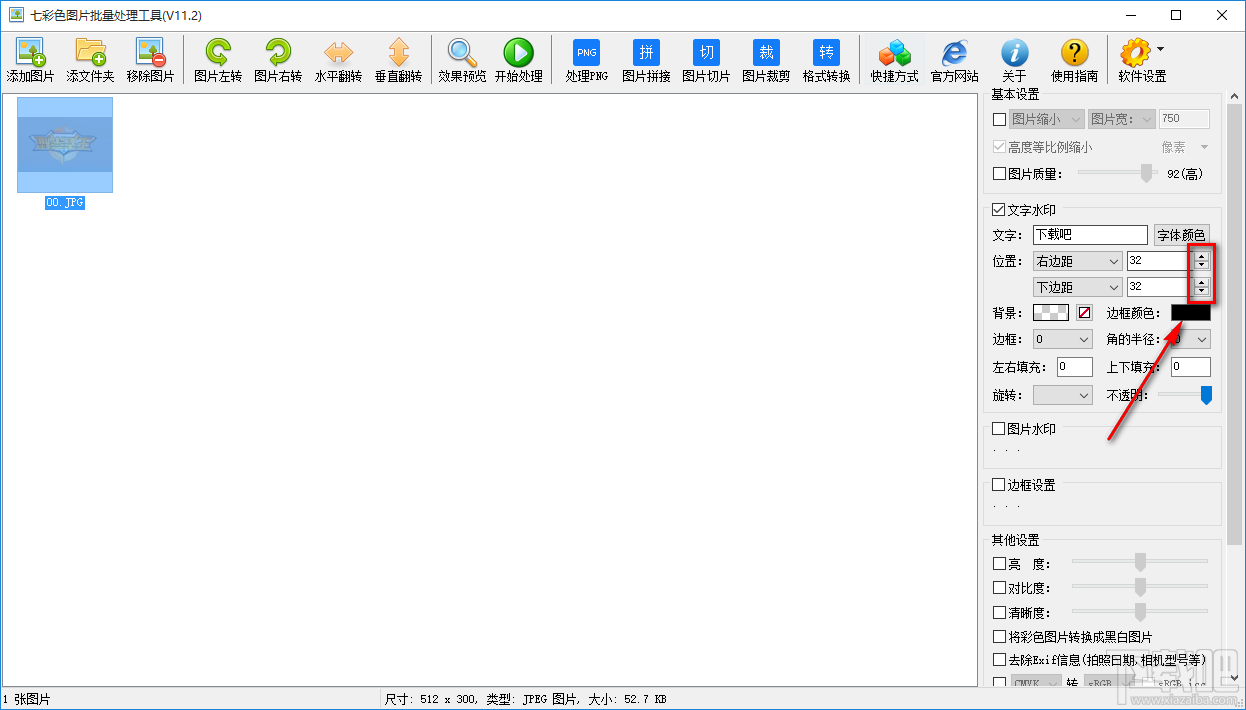Open the 像素 unit dropdown
Screen dimensions: 1246x710
coord(1184,147)
